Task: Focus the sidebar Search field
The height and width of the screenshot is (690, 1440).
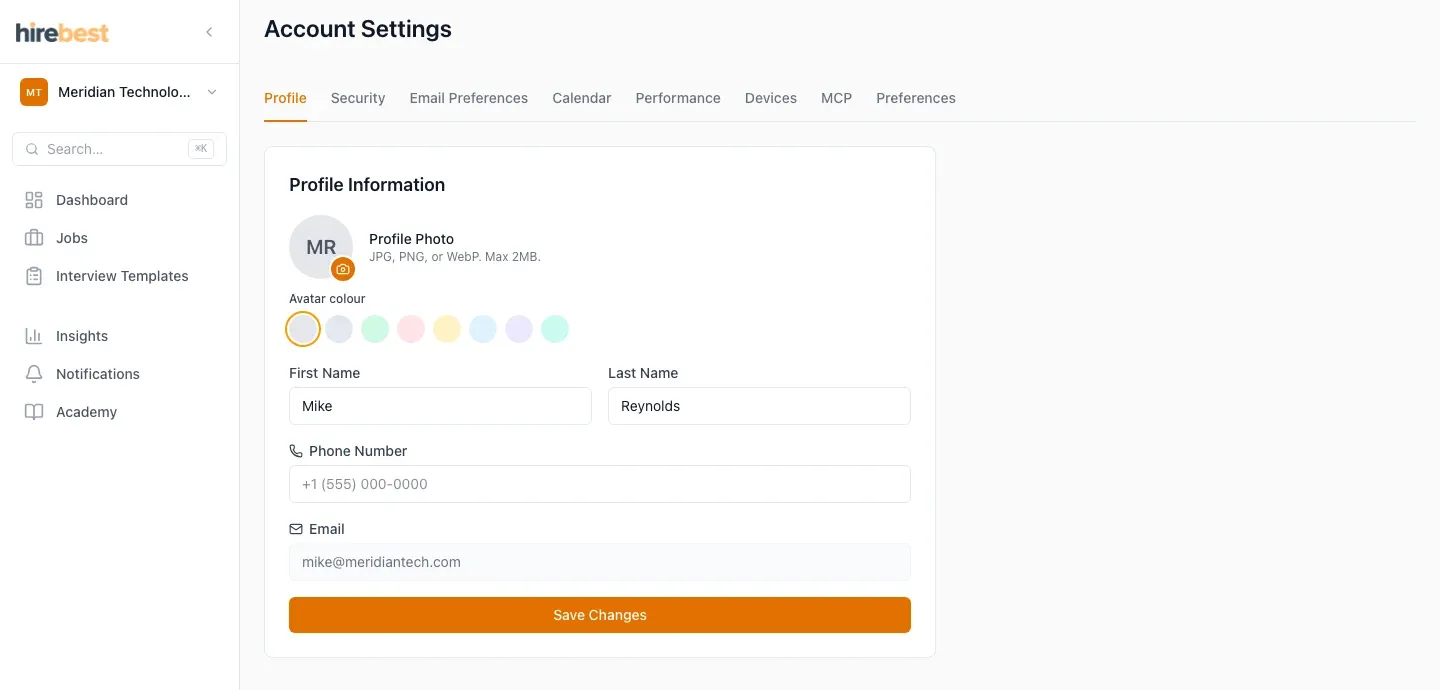Action: pyautogui.click(x=119, y=149)
